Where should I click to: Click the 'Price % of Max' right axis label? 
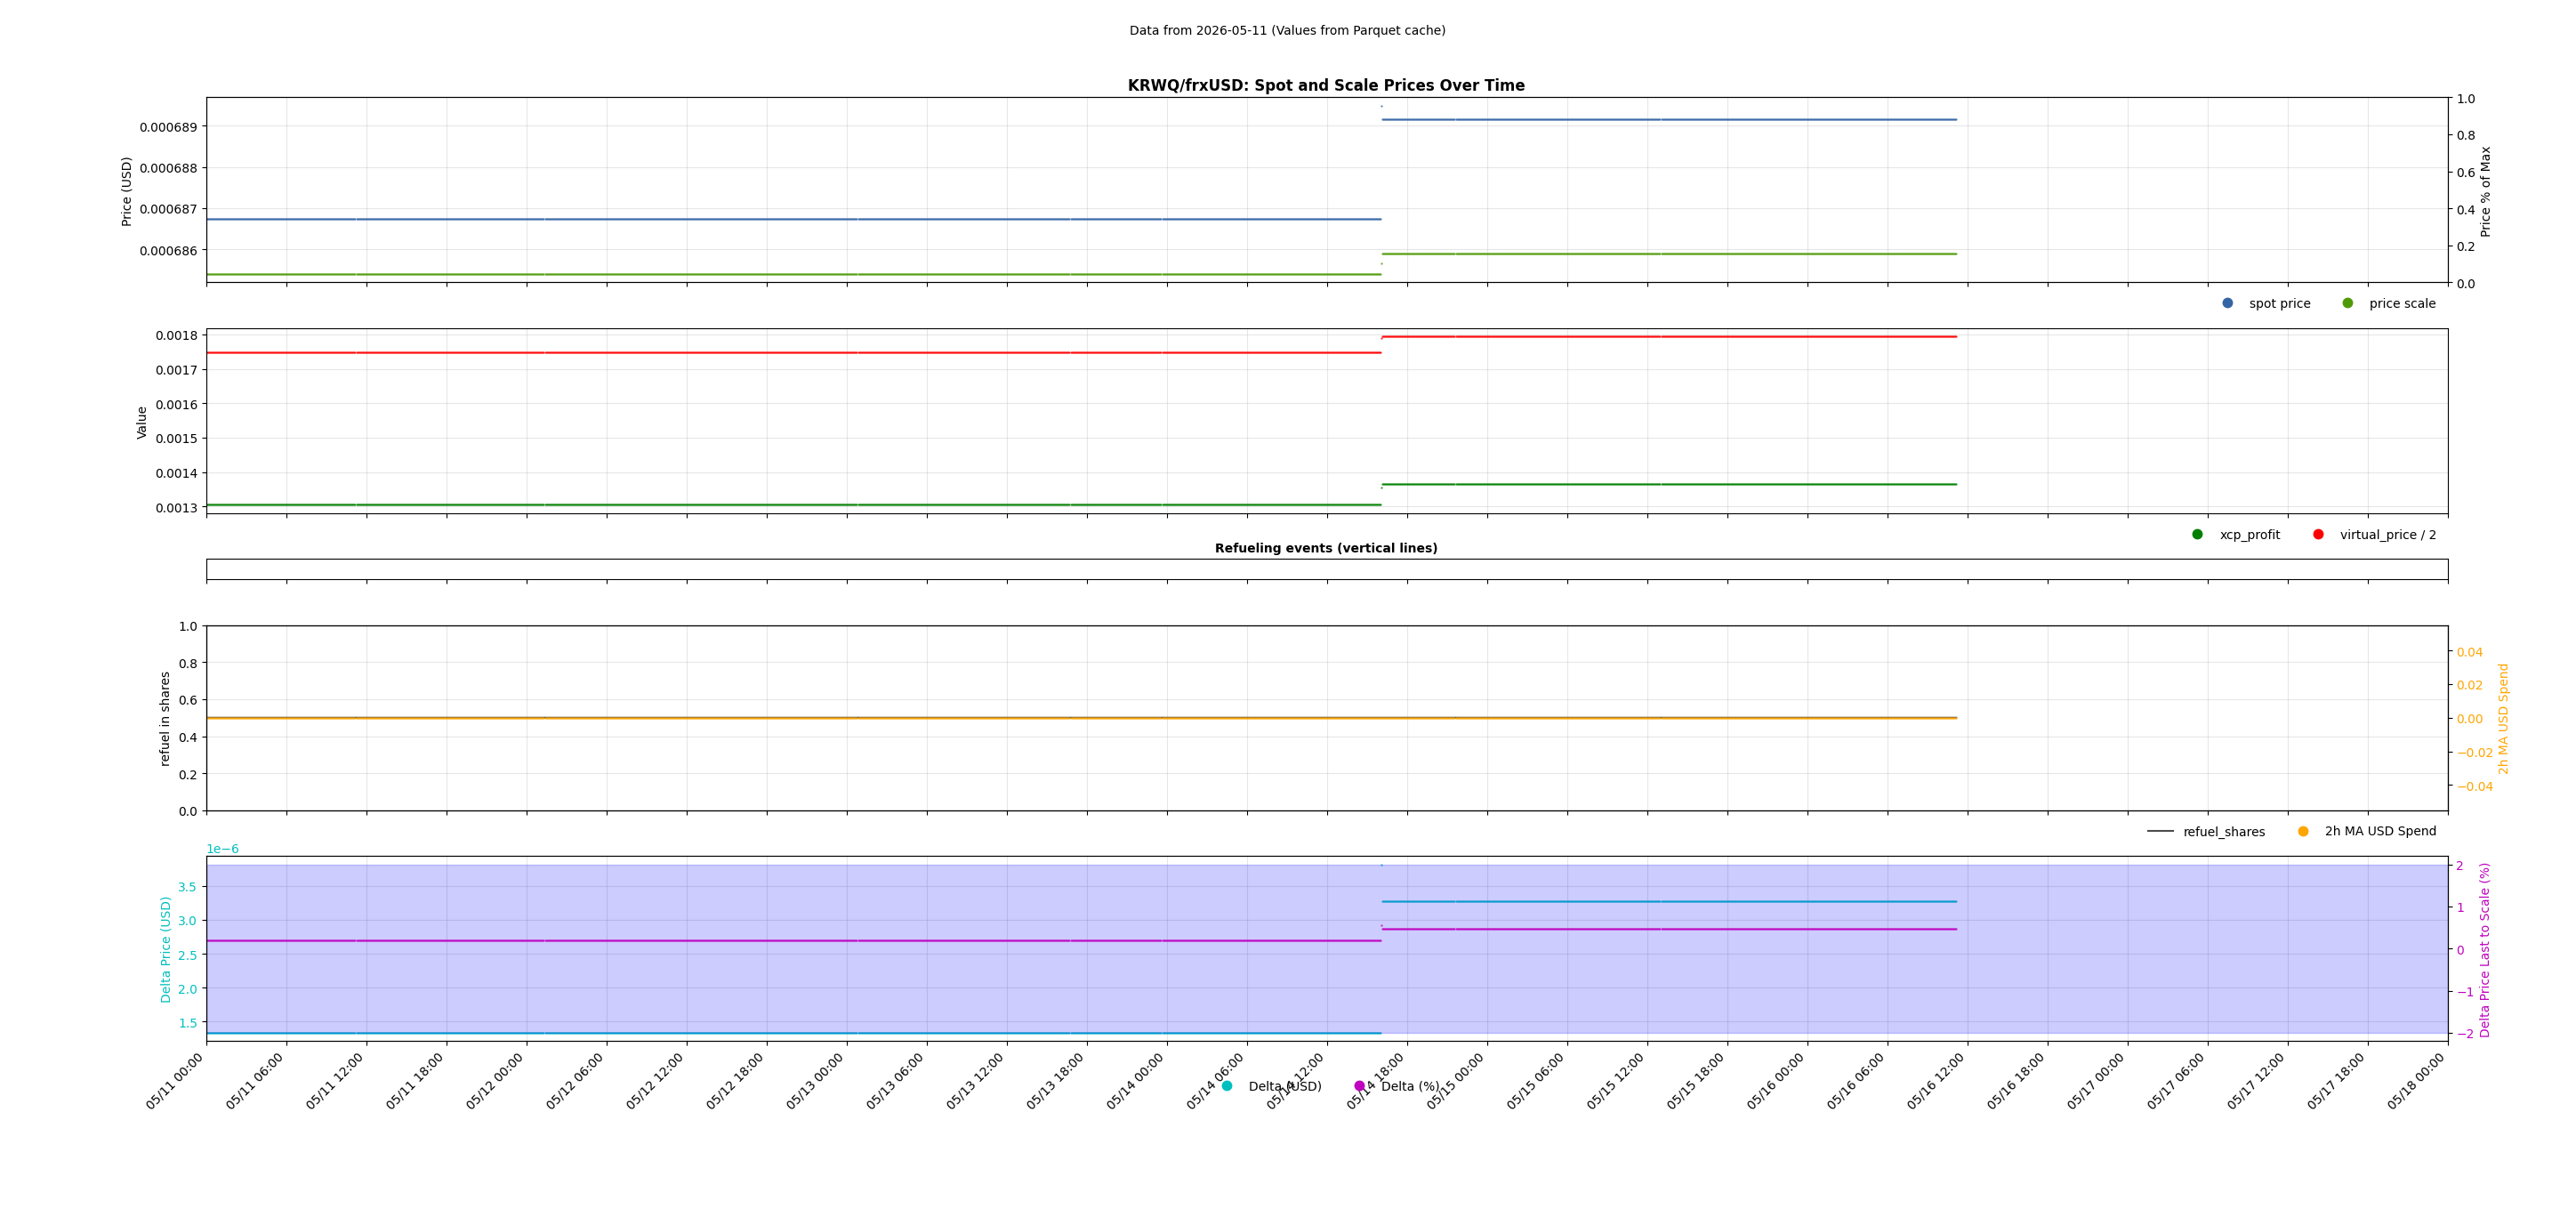(2486, 191)
